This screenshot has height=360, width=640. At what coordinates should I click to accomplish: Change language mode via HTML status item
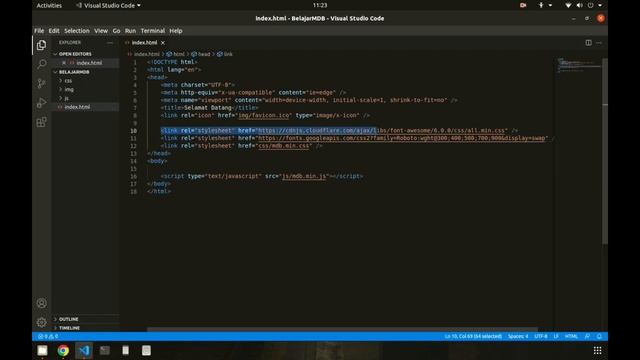point(571,336)
